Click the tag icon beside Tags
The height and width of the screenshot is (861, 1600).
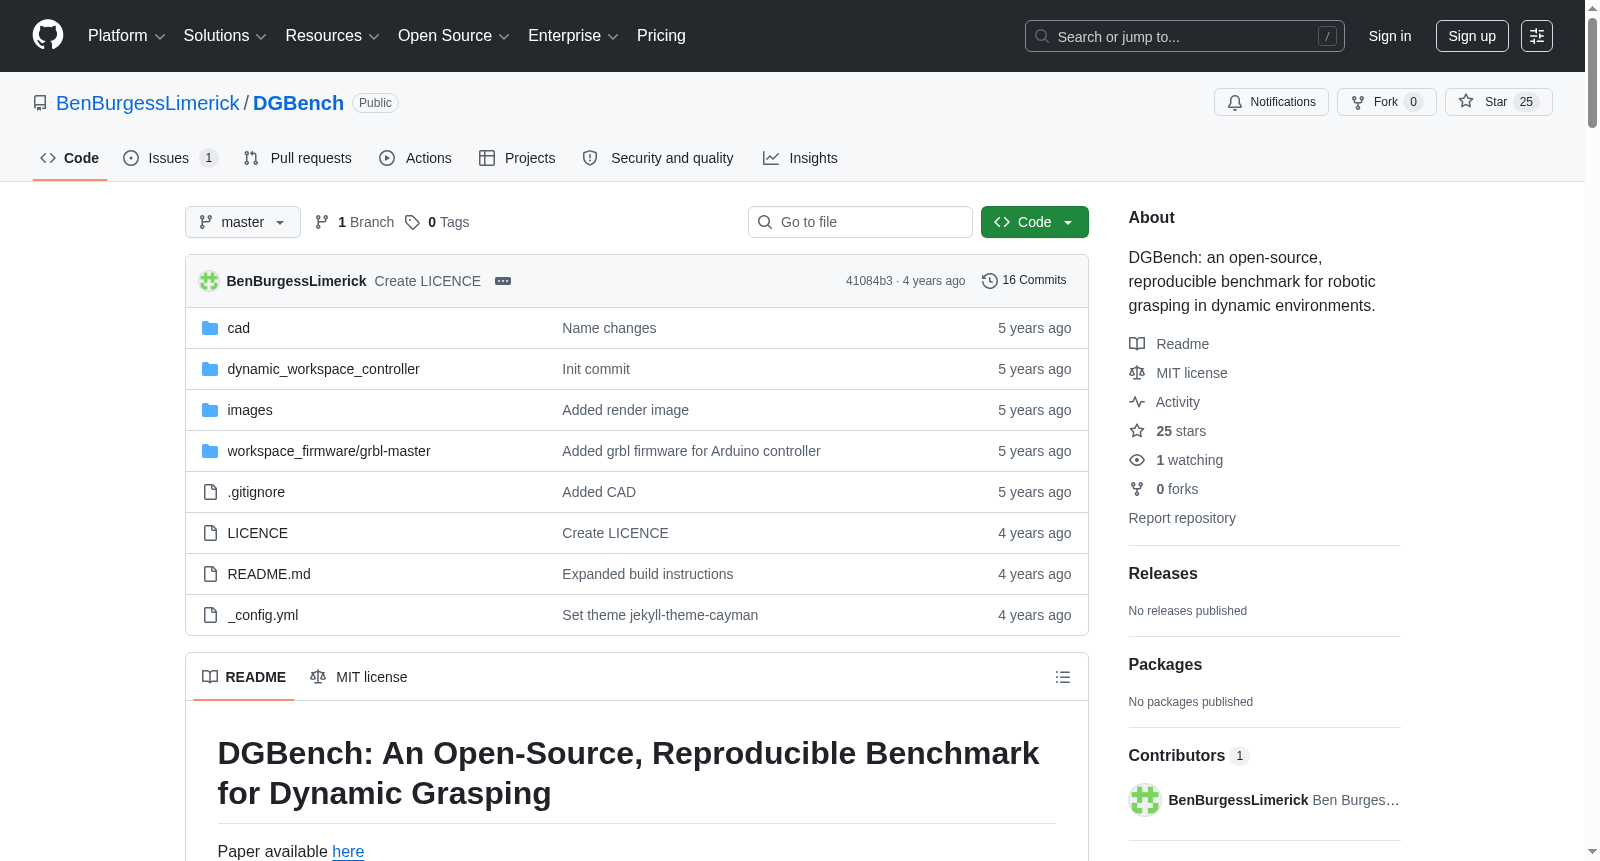click(412, 222)
